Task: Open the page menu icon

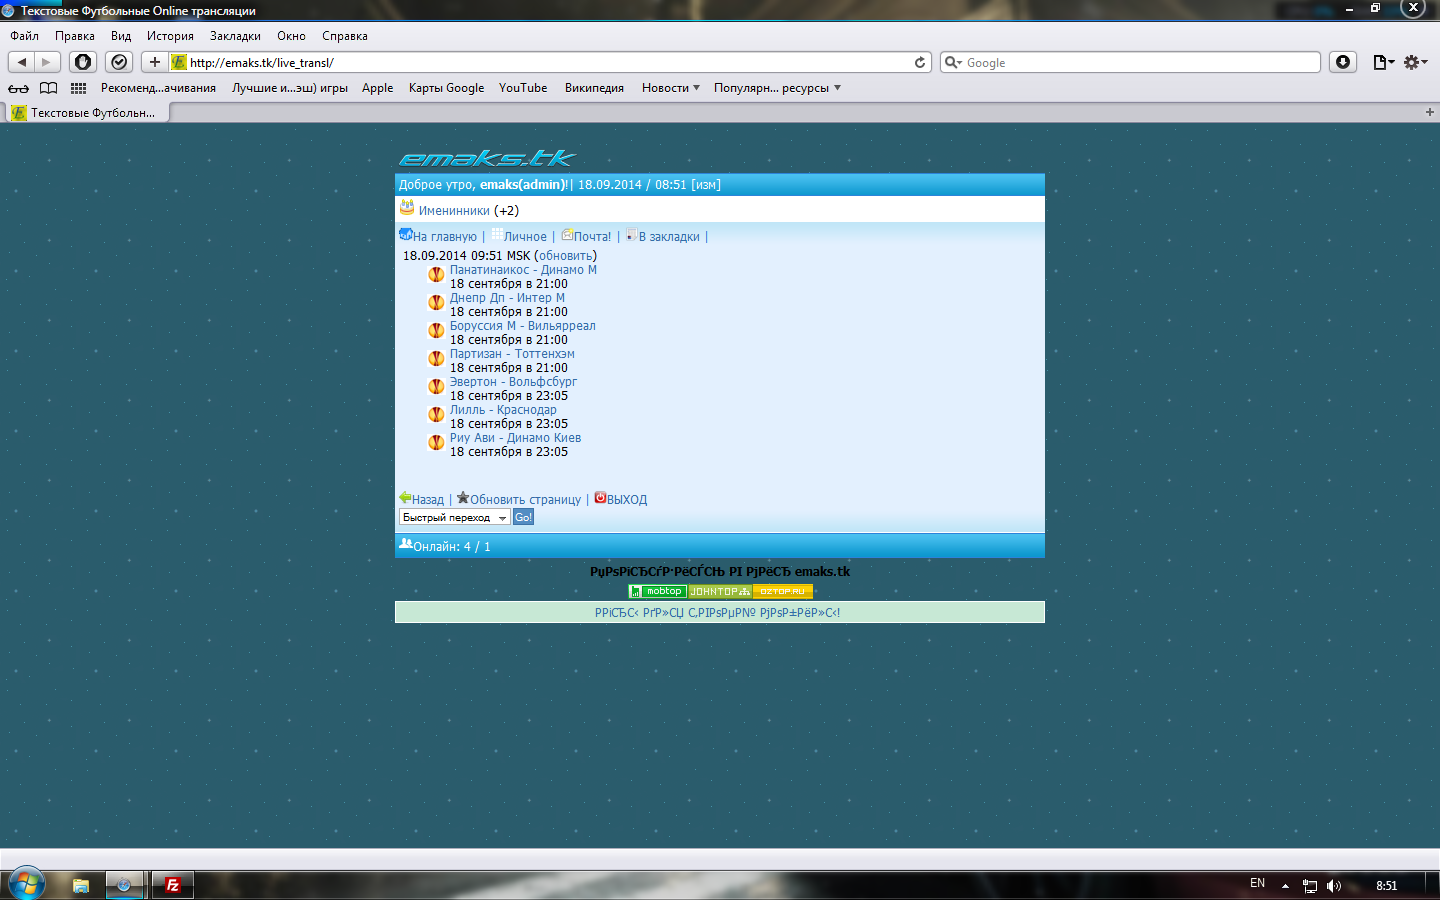Action: pos(1383,62)
